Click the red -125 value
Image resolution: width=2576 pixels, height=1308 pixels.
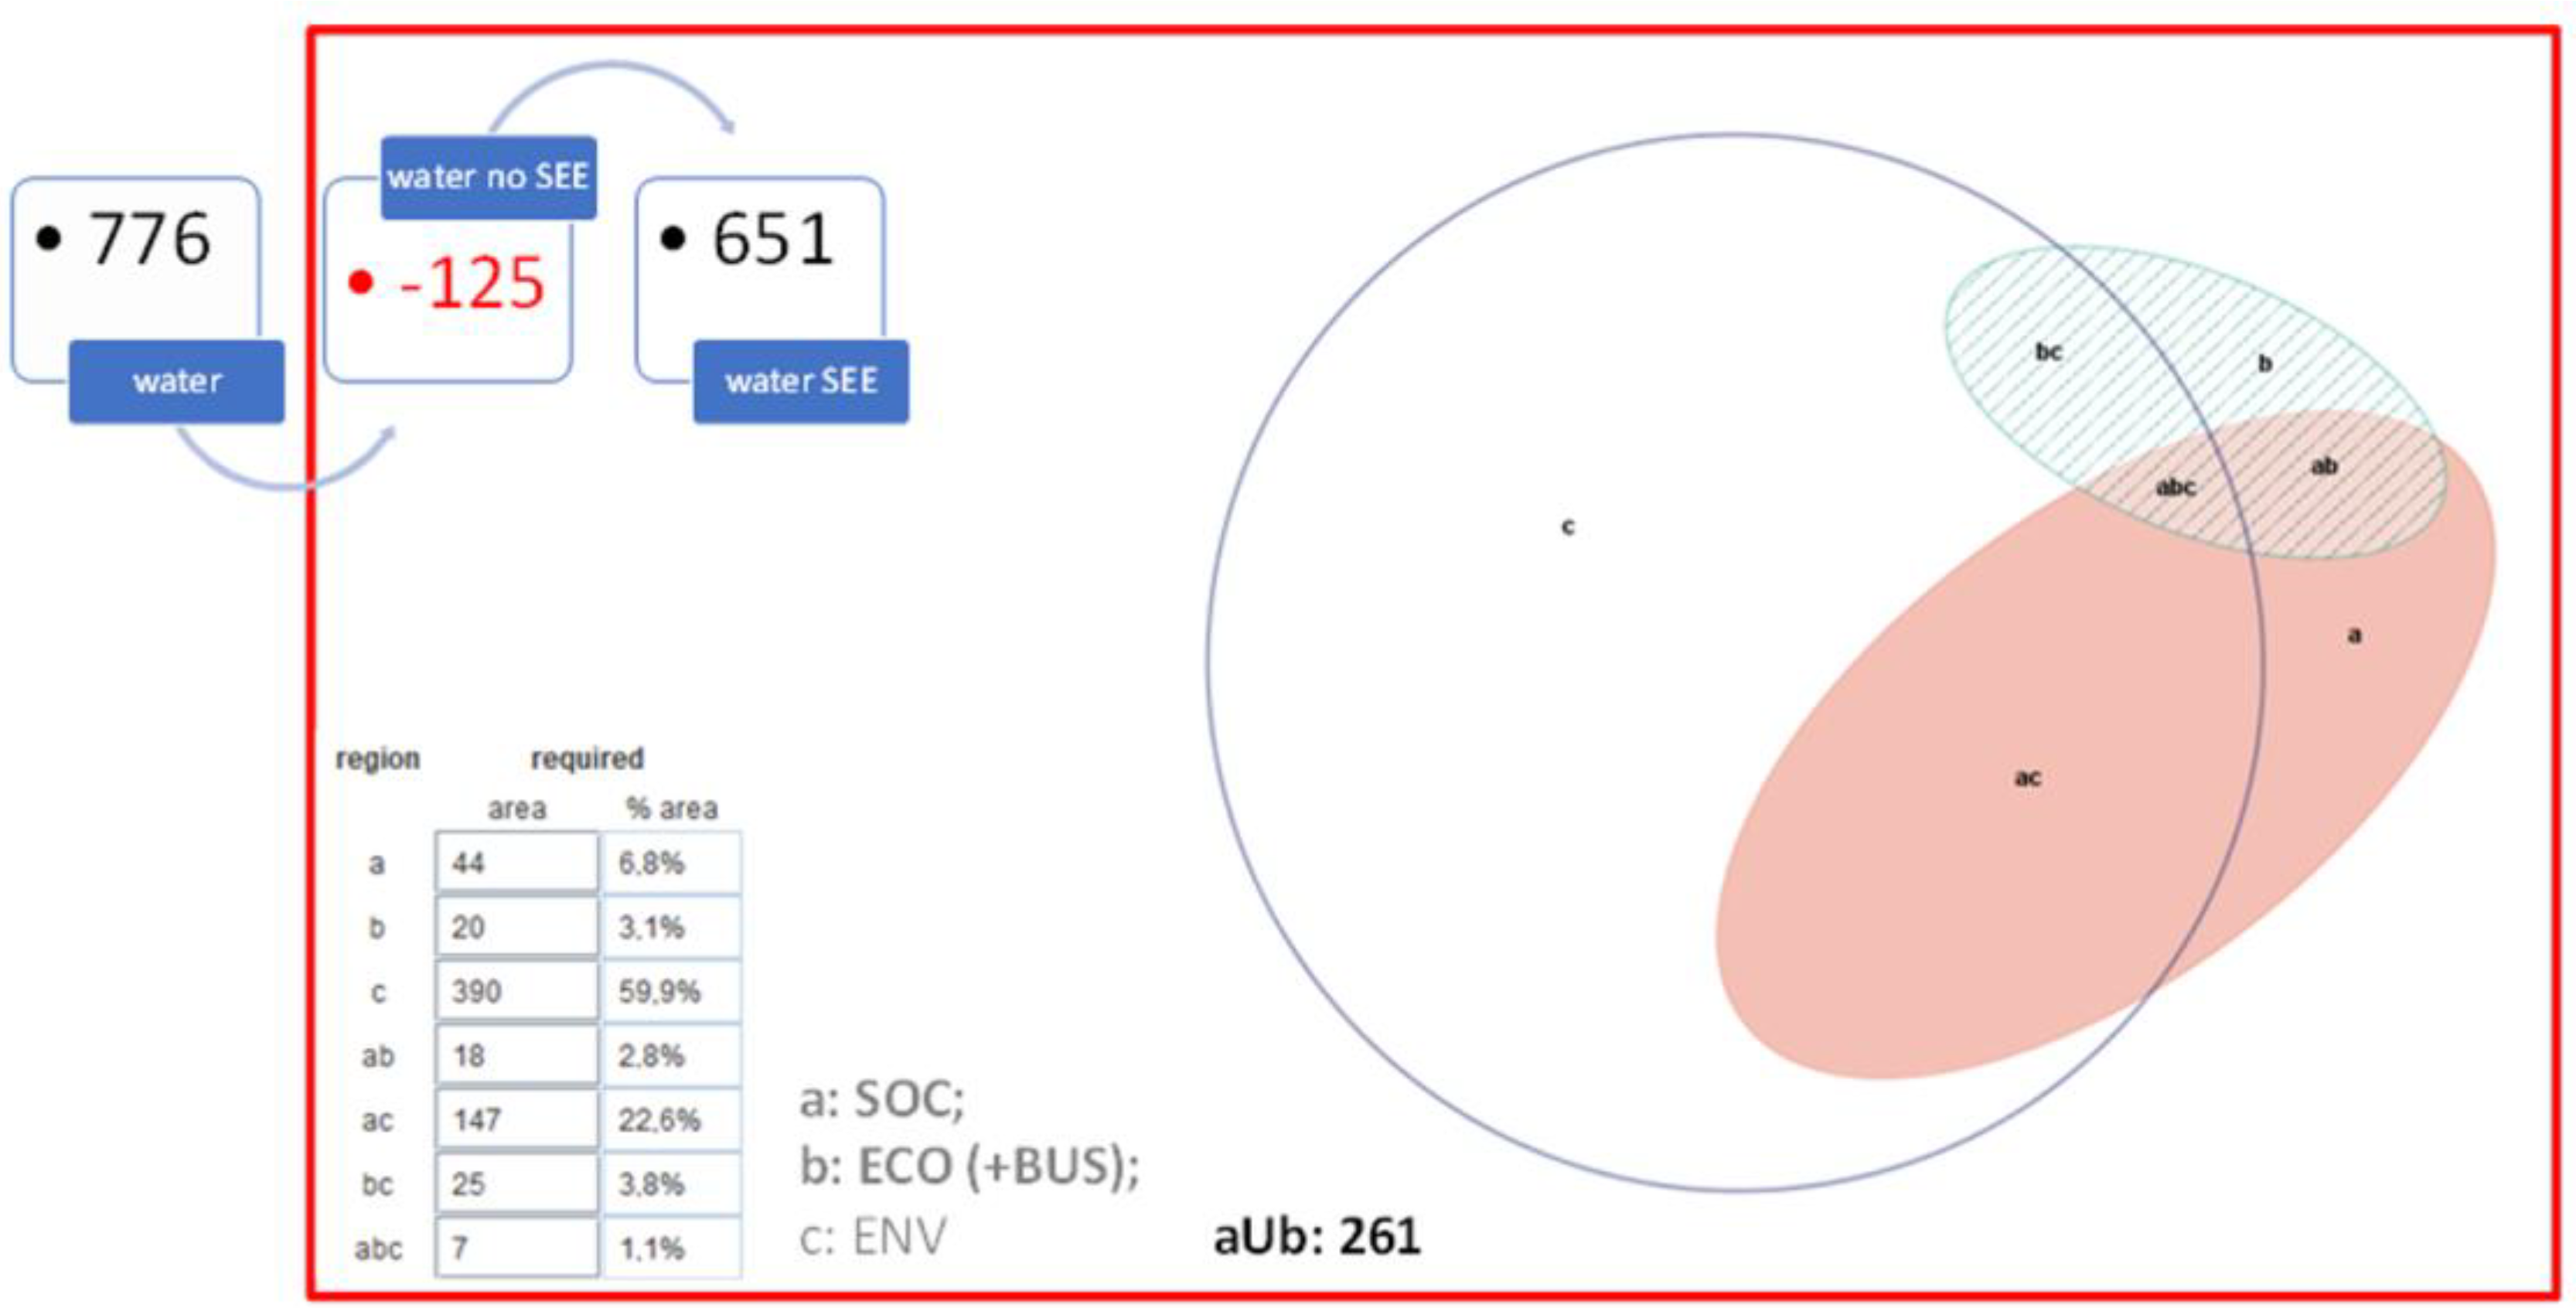point(471,283)
